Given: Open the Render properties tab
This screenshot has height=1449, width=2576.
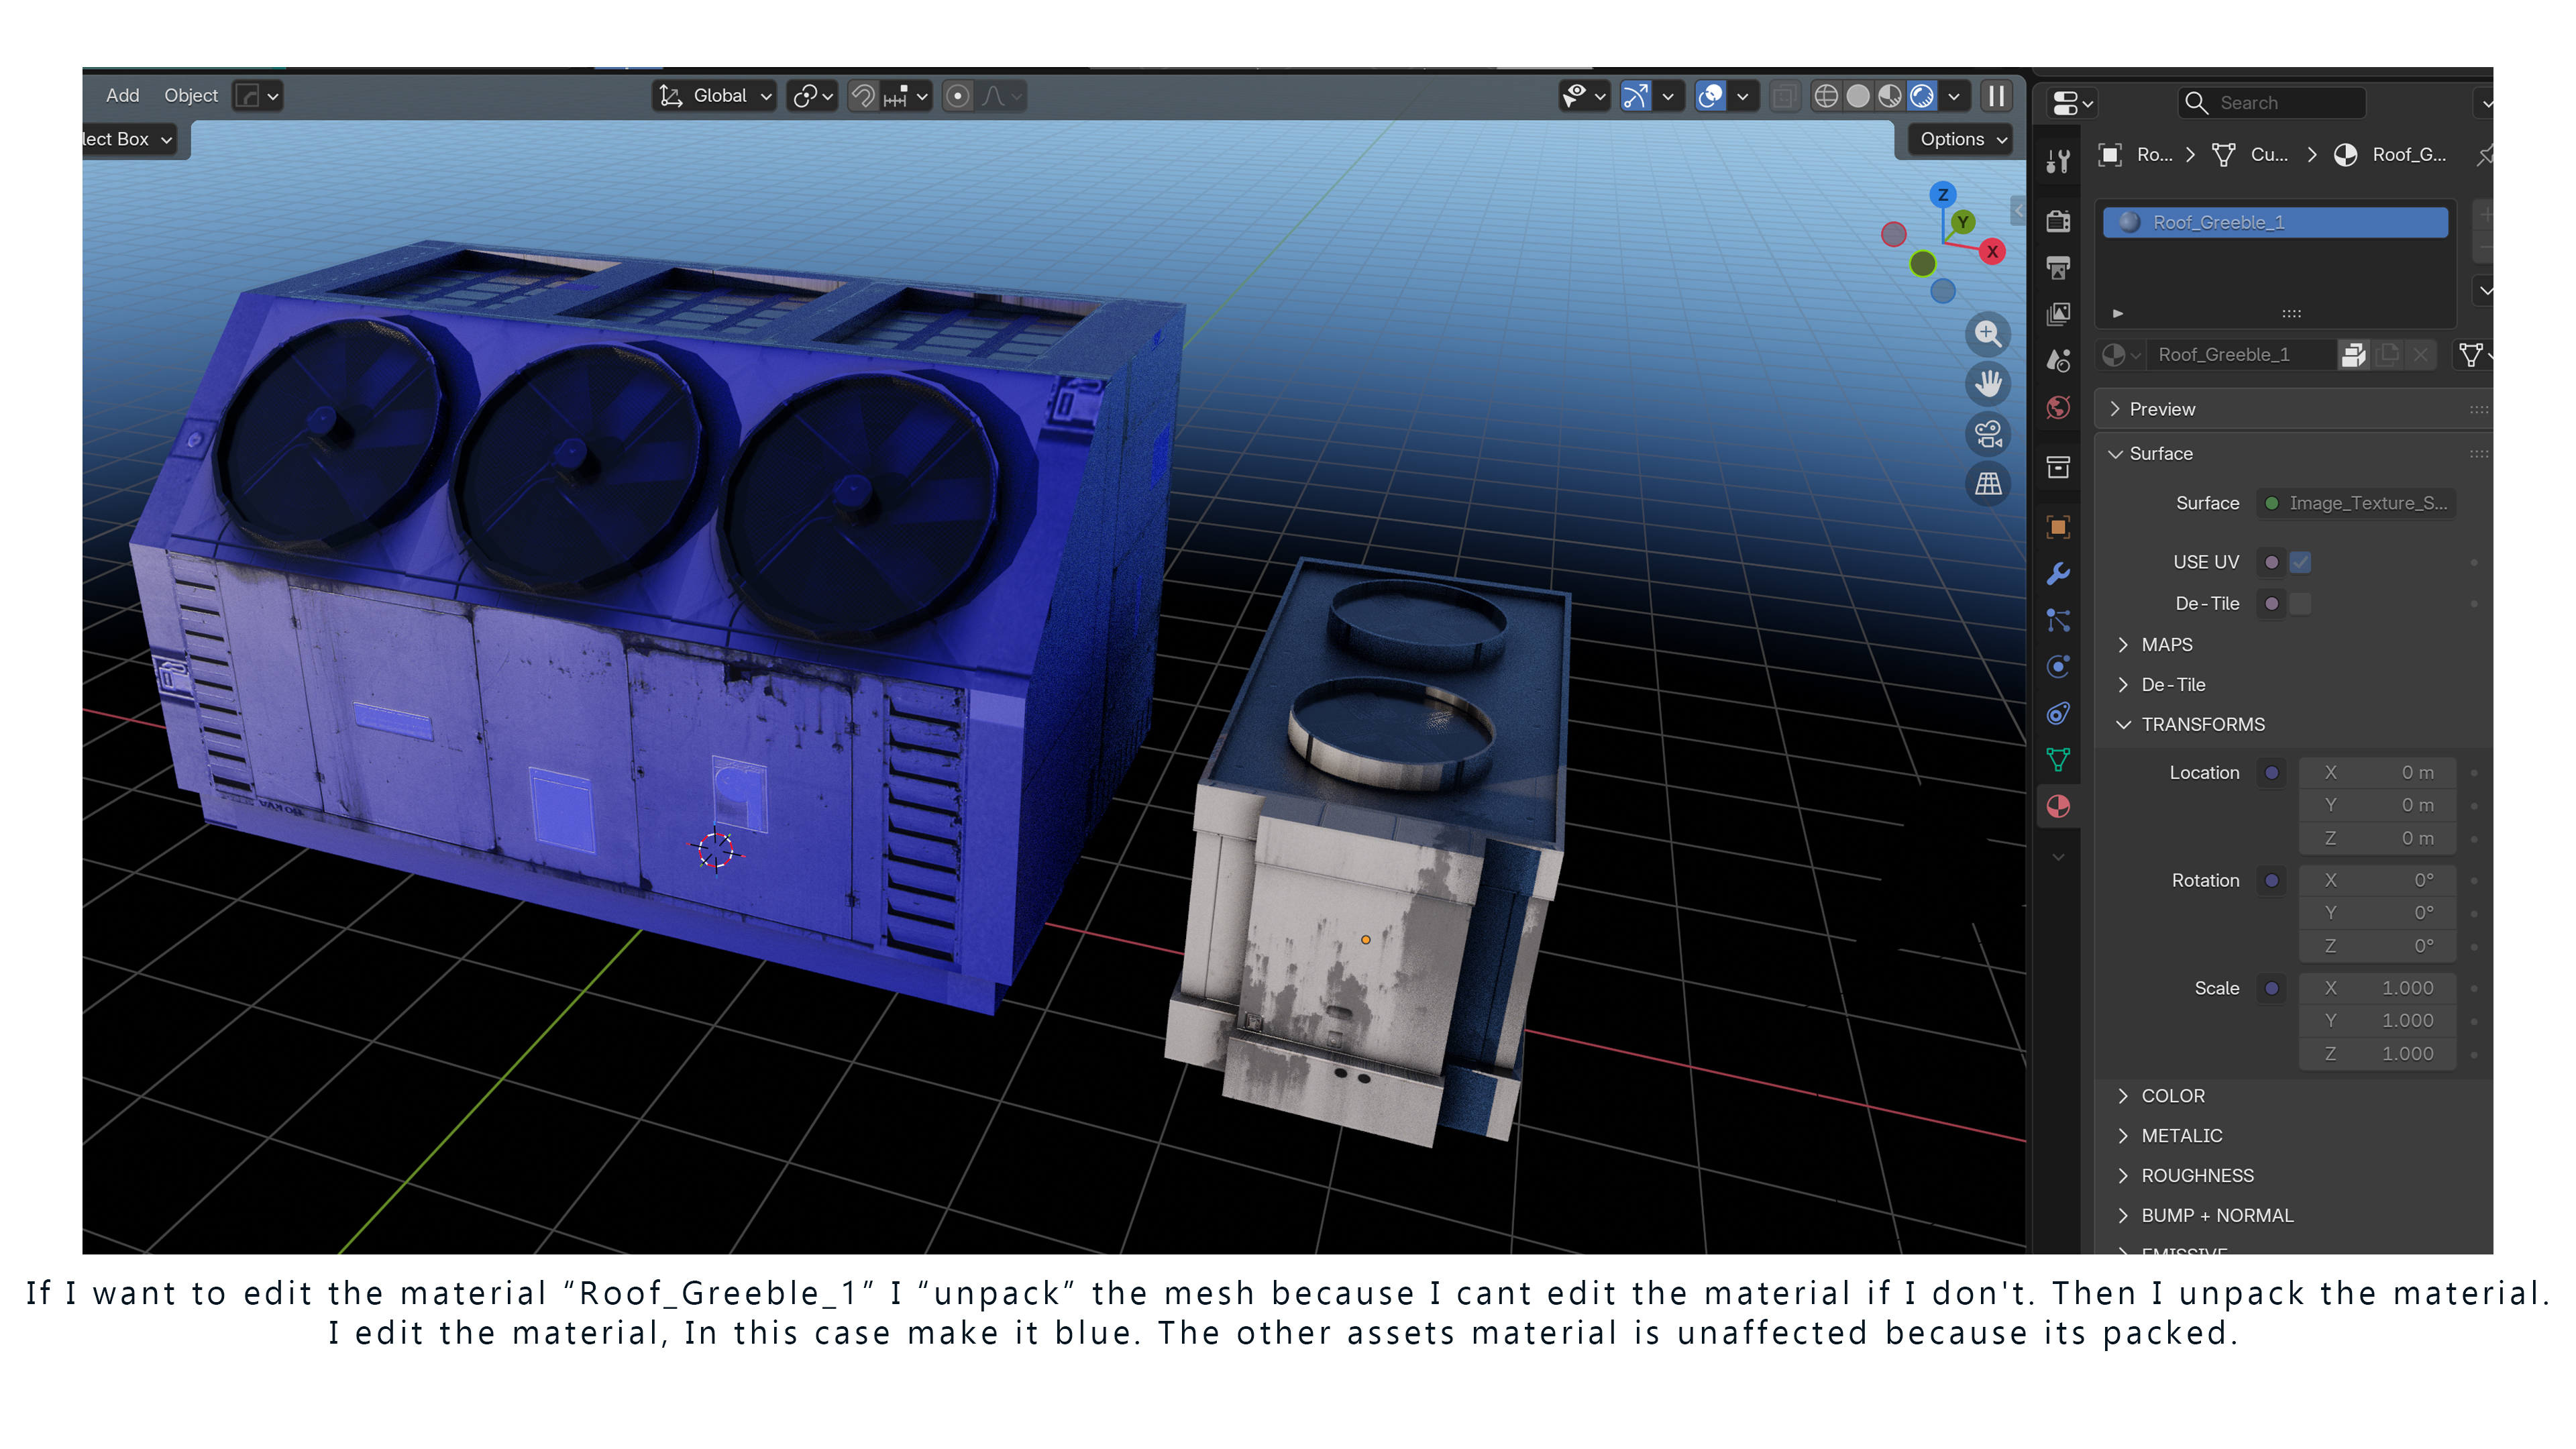Looking at the screenshot, I should 2058,221.
